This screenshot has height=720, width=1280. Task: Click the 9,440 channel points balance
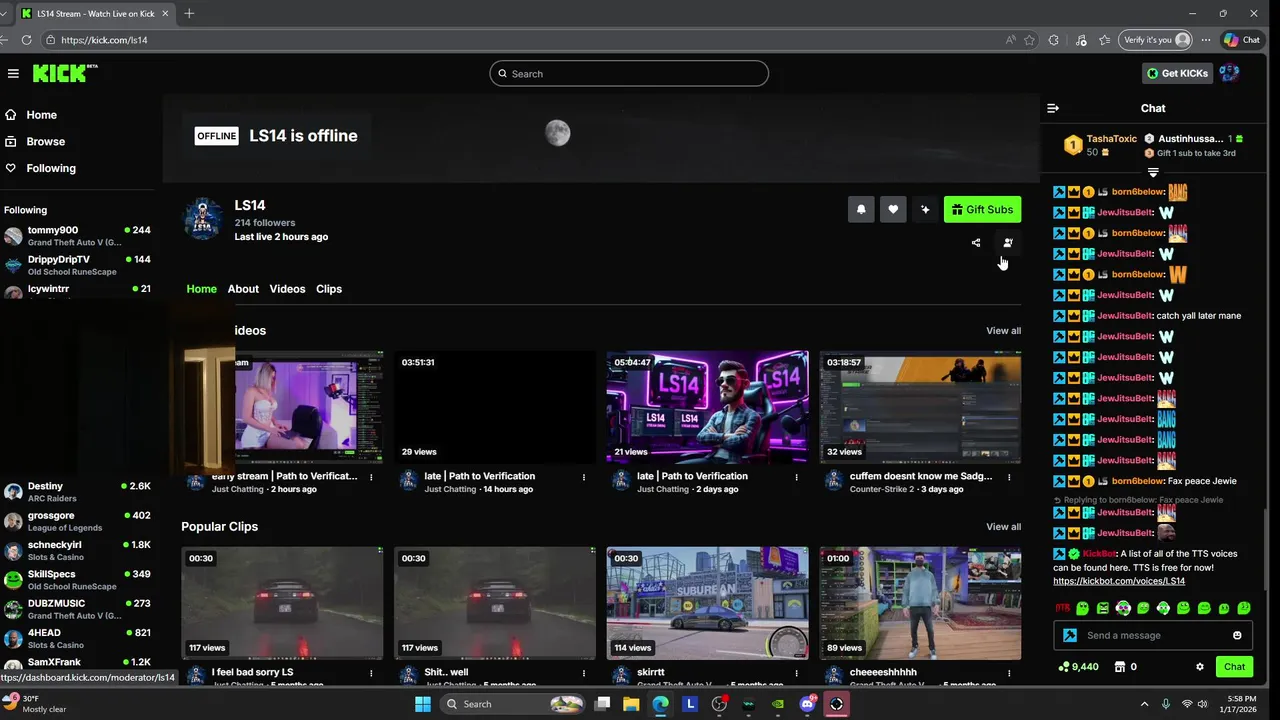click(x=1078, y=667)
